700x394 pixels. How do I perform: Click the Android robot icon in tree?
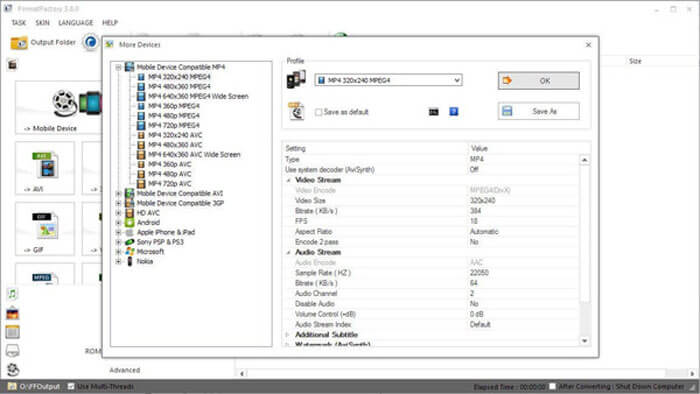(129, 222)
